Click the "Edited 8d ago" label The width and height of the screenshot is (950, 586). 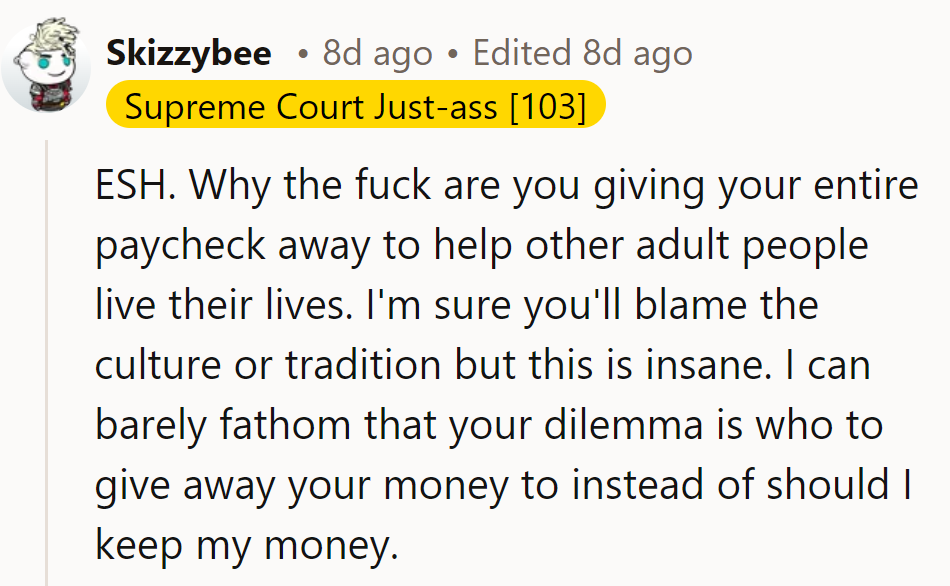(x=582, y=53)
